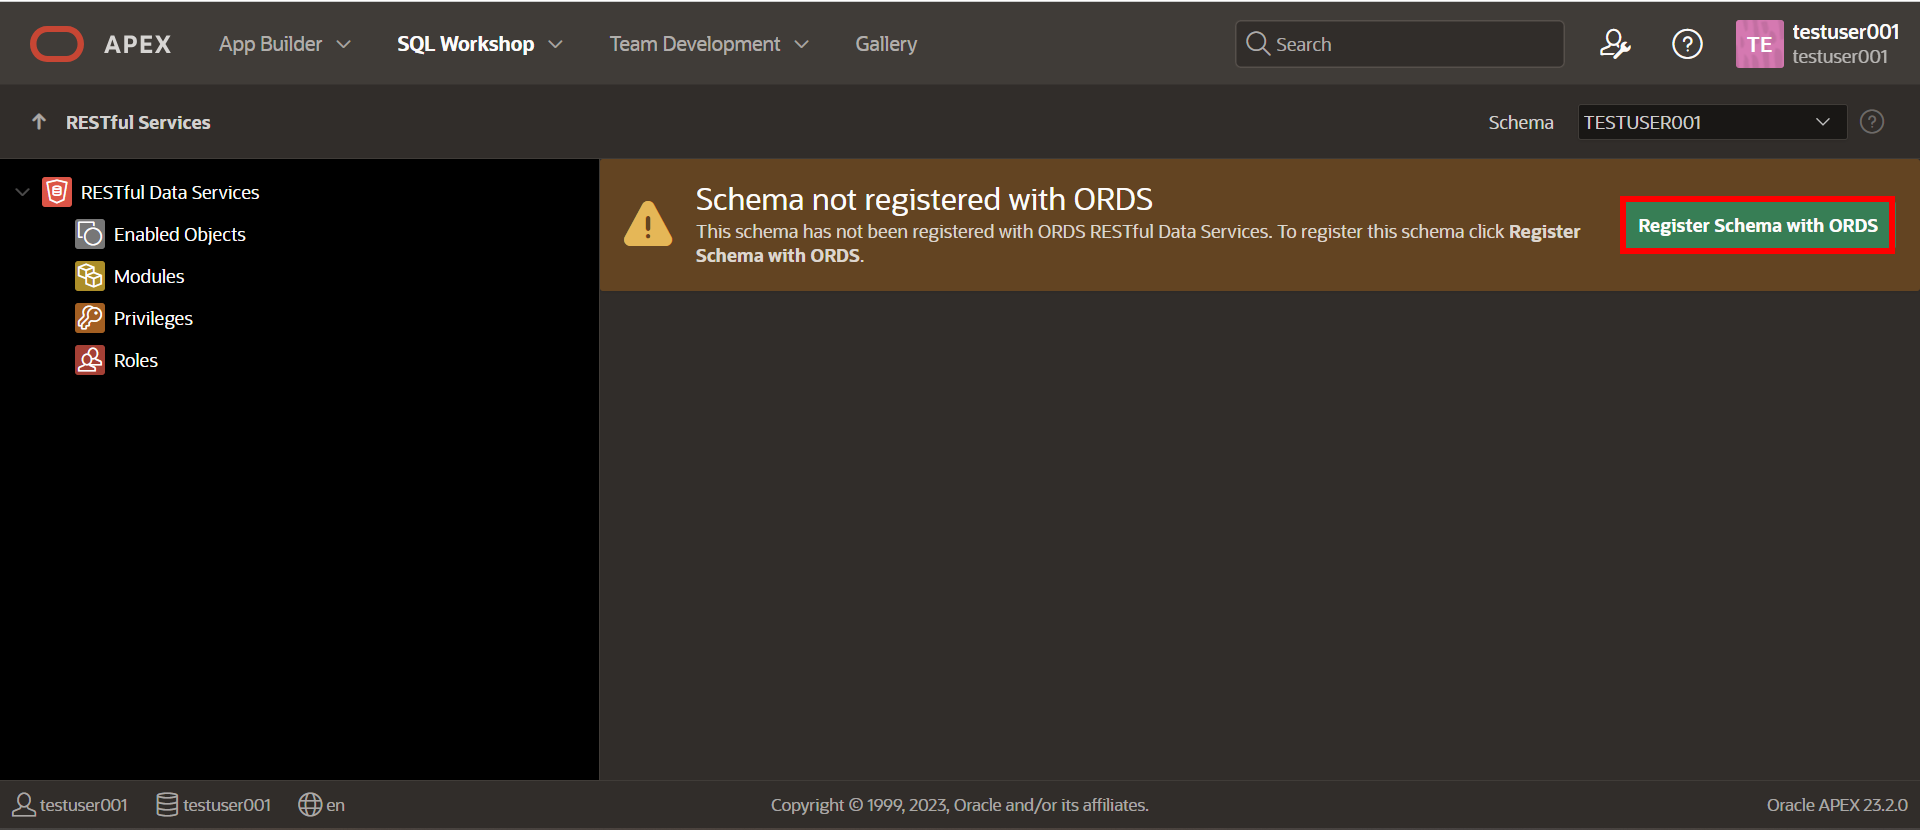1920x831 pixels.
Task: Click the Oracle APEX logo icon
Action: pos(57,44)
